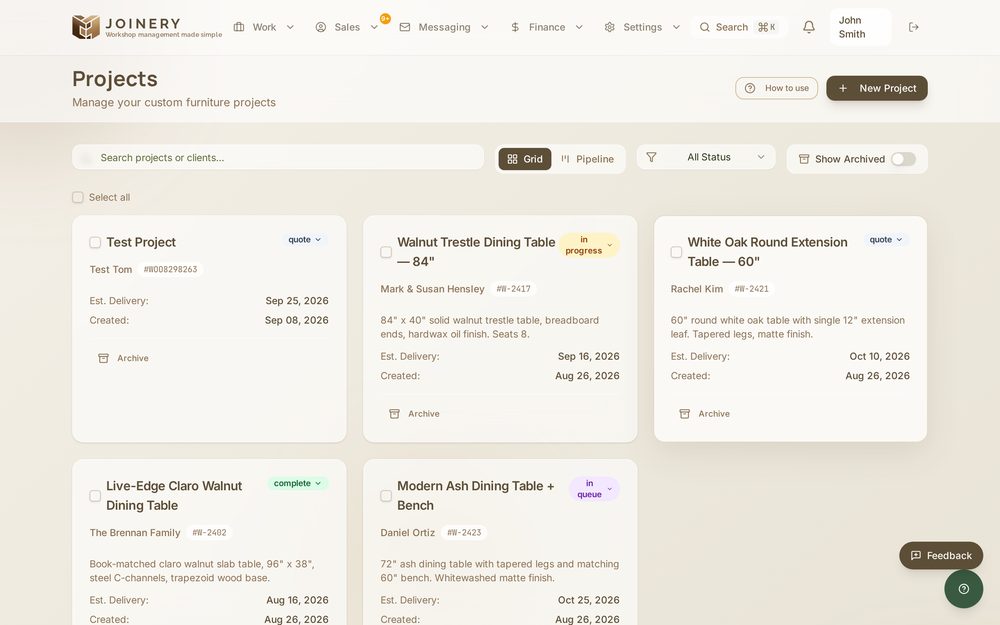Check the Test Project checkbox
The width and height of the screenshot is (1000, 625).
(x=95, y=242)
